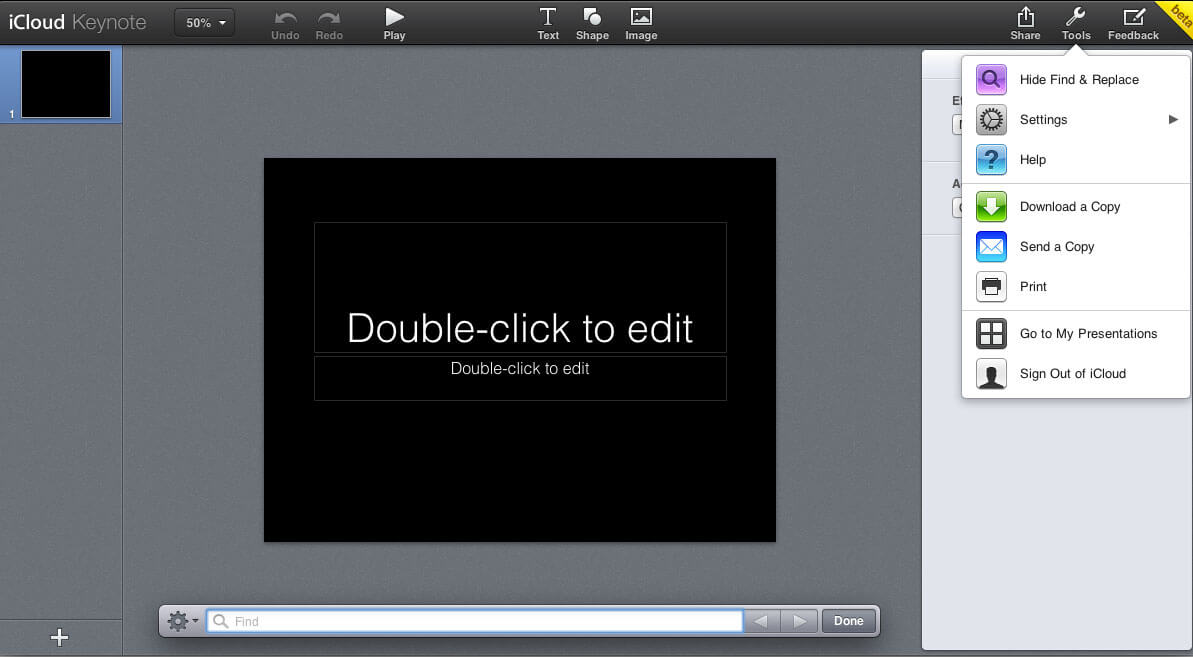Viewport: 1193px width, 657px height.
Task: Click the Redo arrow
Action: tap(329, 18)
